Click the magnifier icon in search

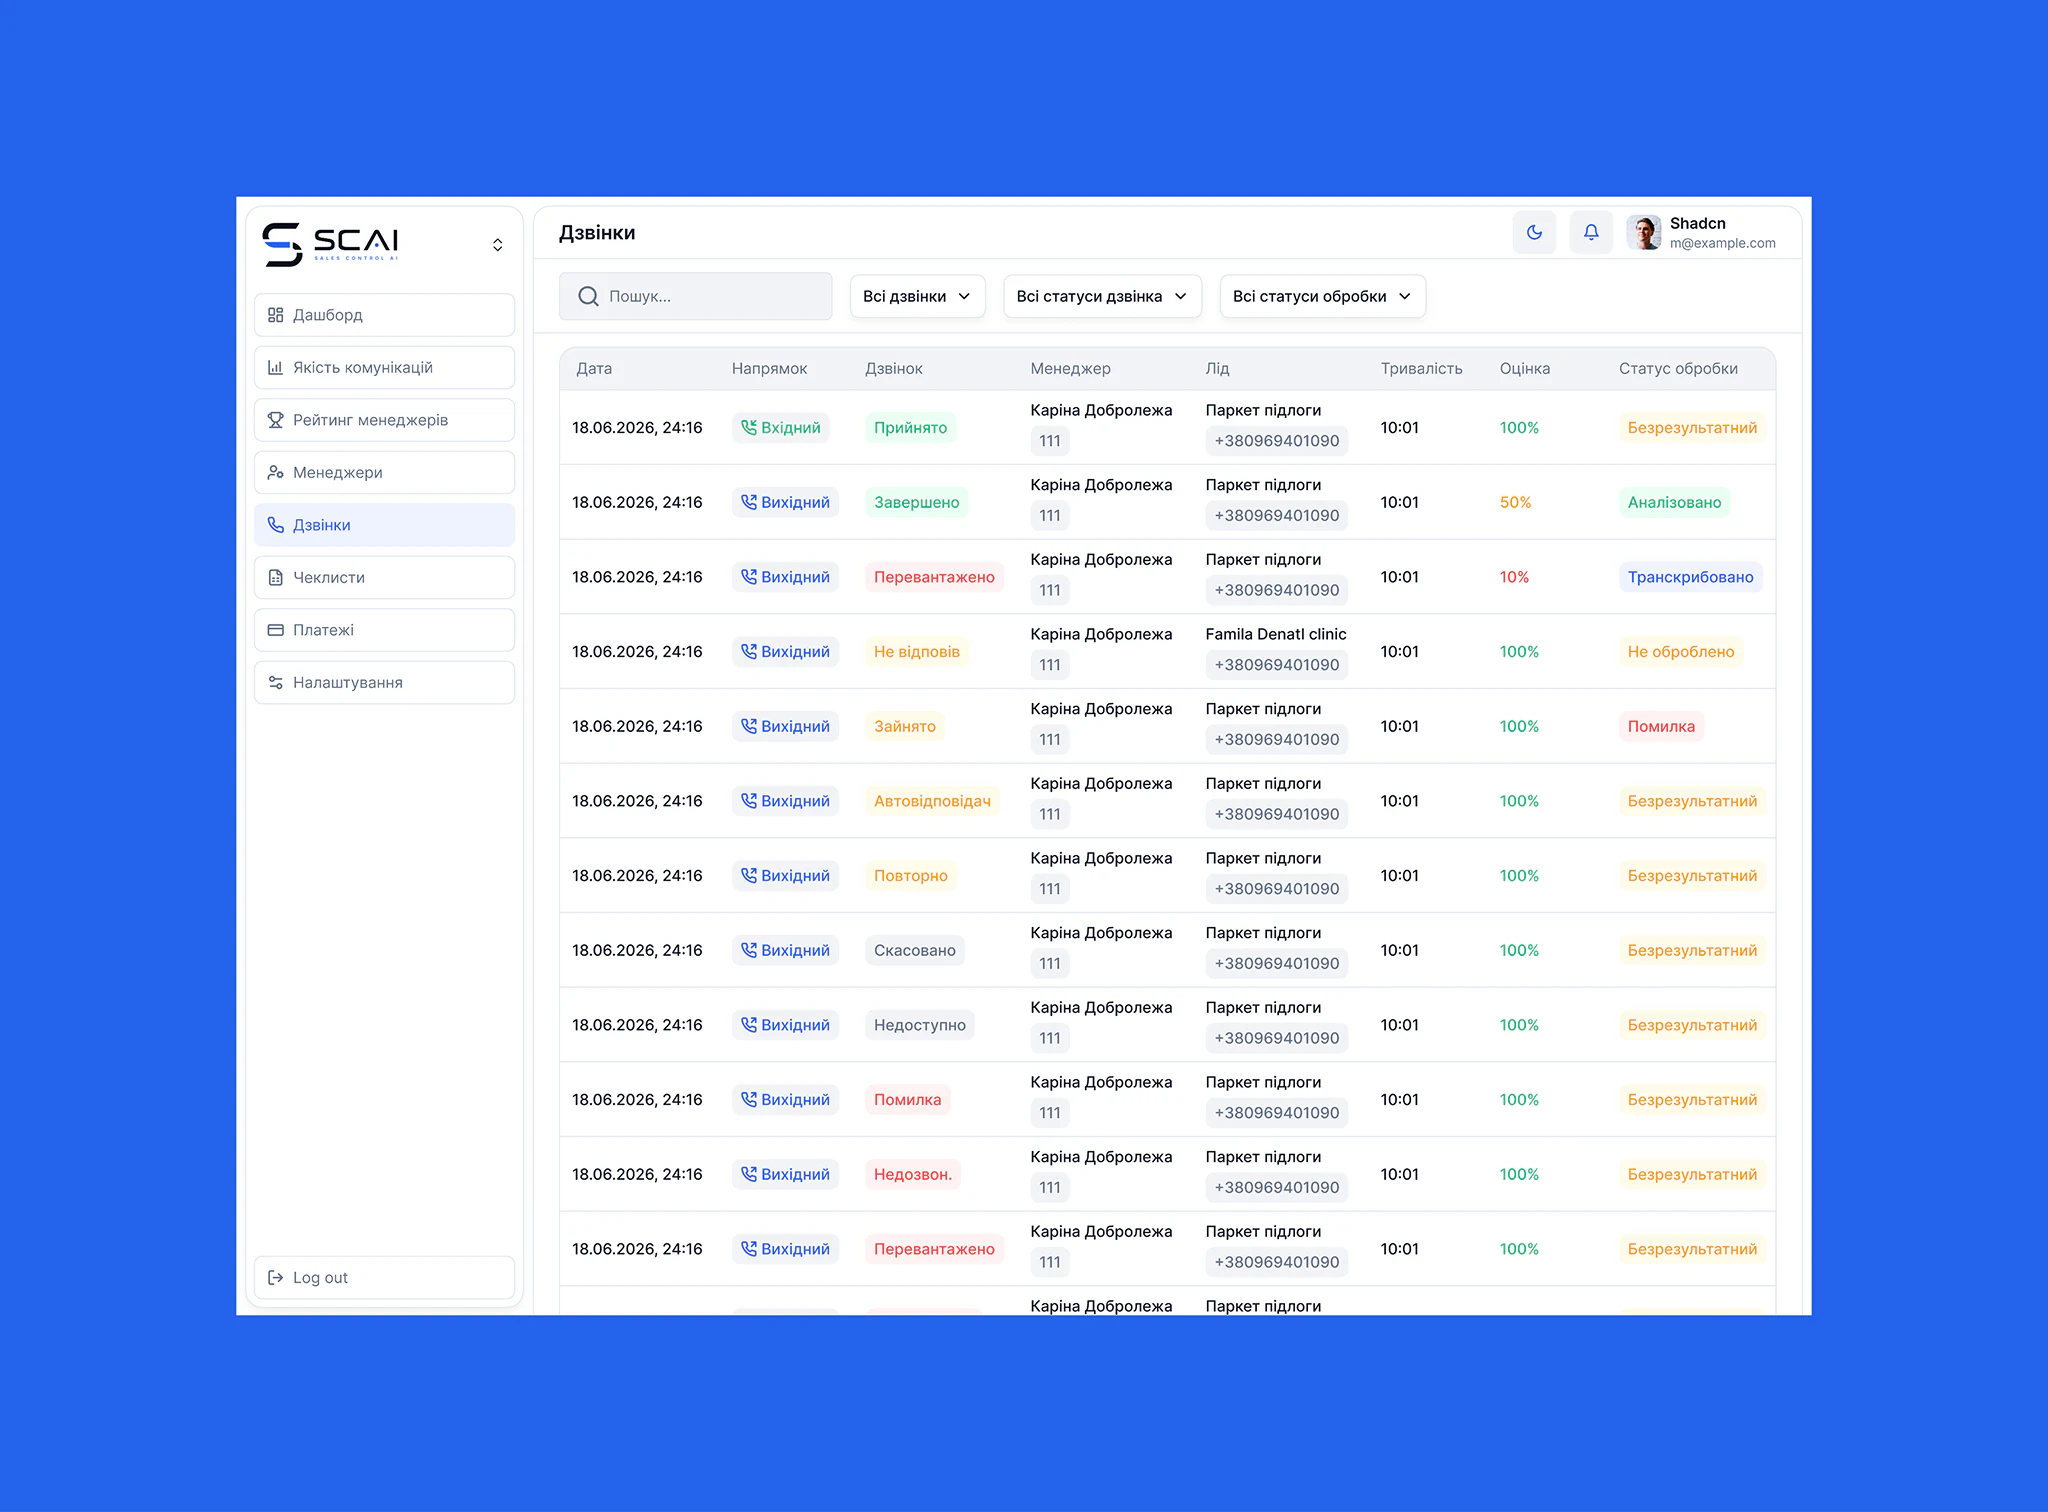[x=588, y=296]
